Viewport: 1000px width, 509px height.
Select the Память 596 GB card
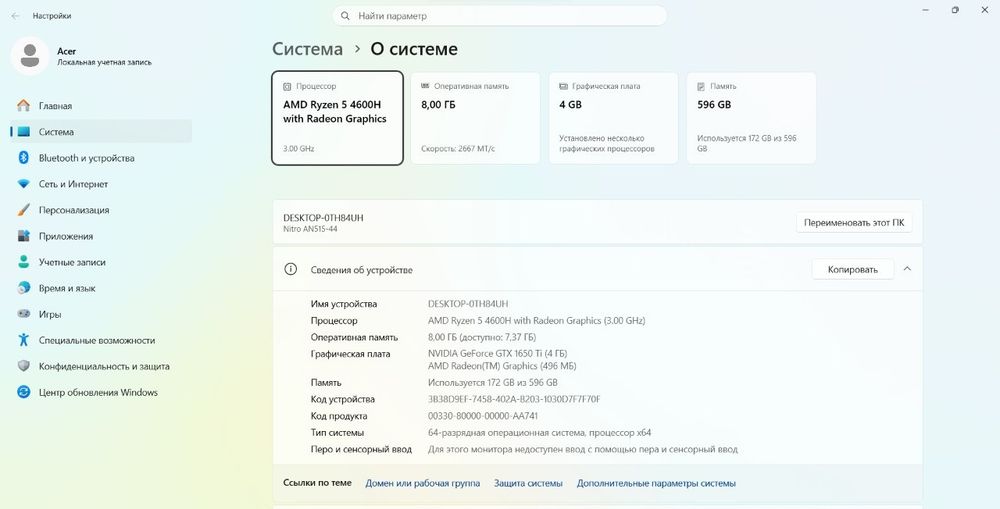(x=751, y=118)
